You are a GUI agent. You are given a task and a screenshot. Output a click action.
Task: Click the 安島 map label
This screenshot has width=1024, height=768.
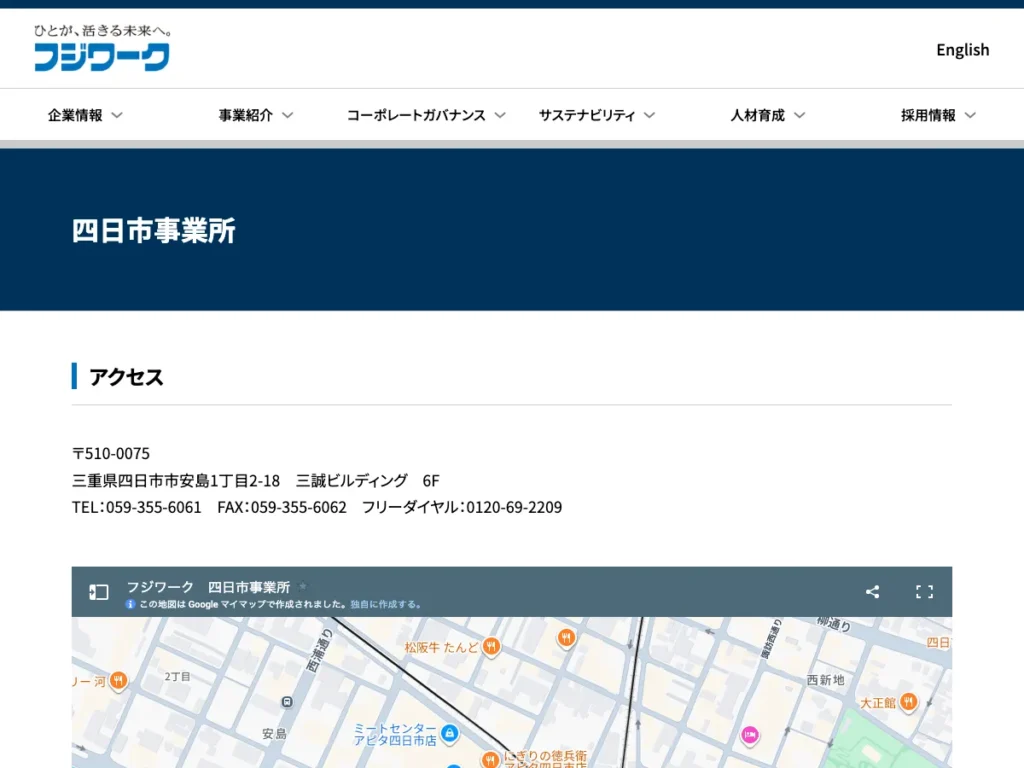[274, 733]
